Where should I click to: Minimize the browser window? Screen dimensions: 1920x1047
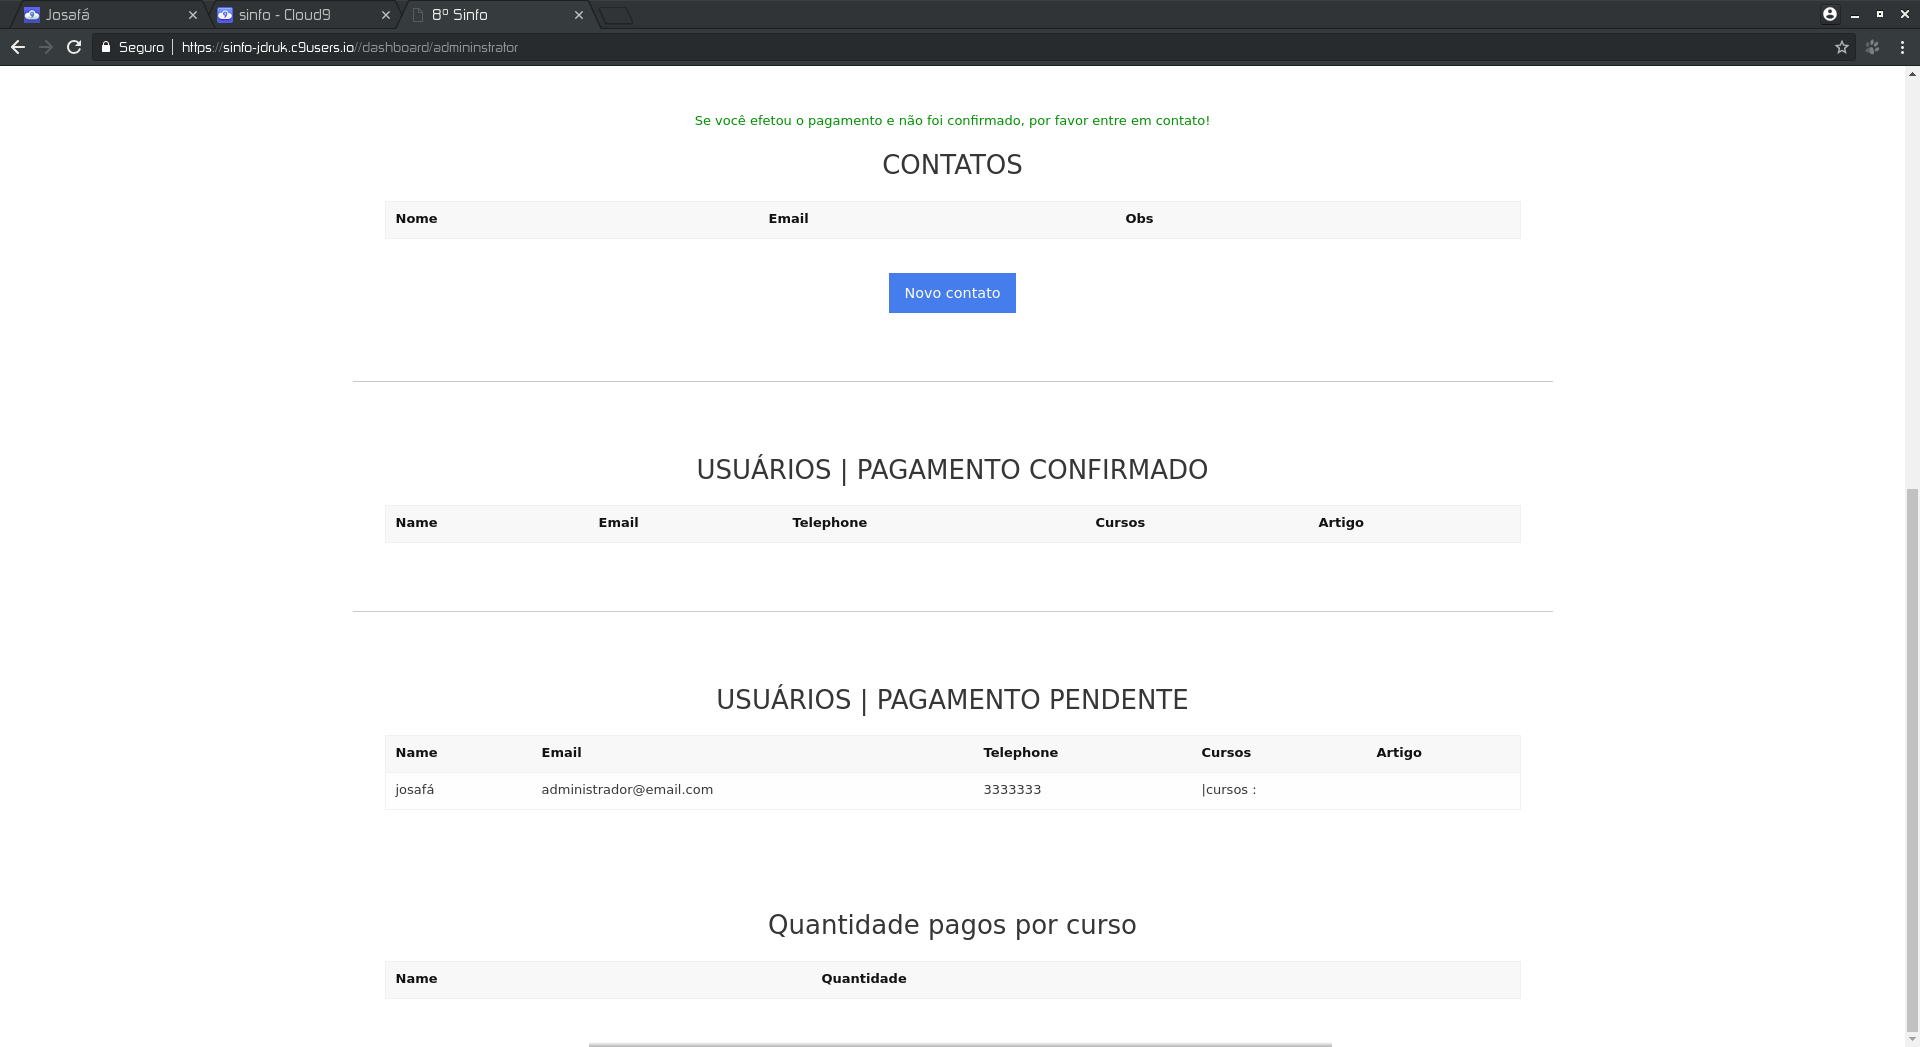tap(1855, 15)
